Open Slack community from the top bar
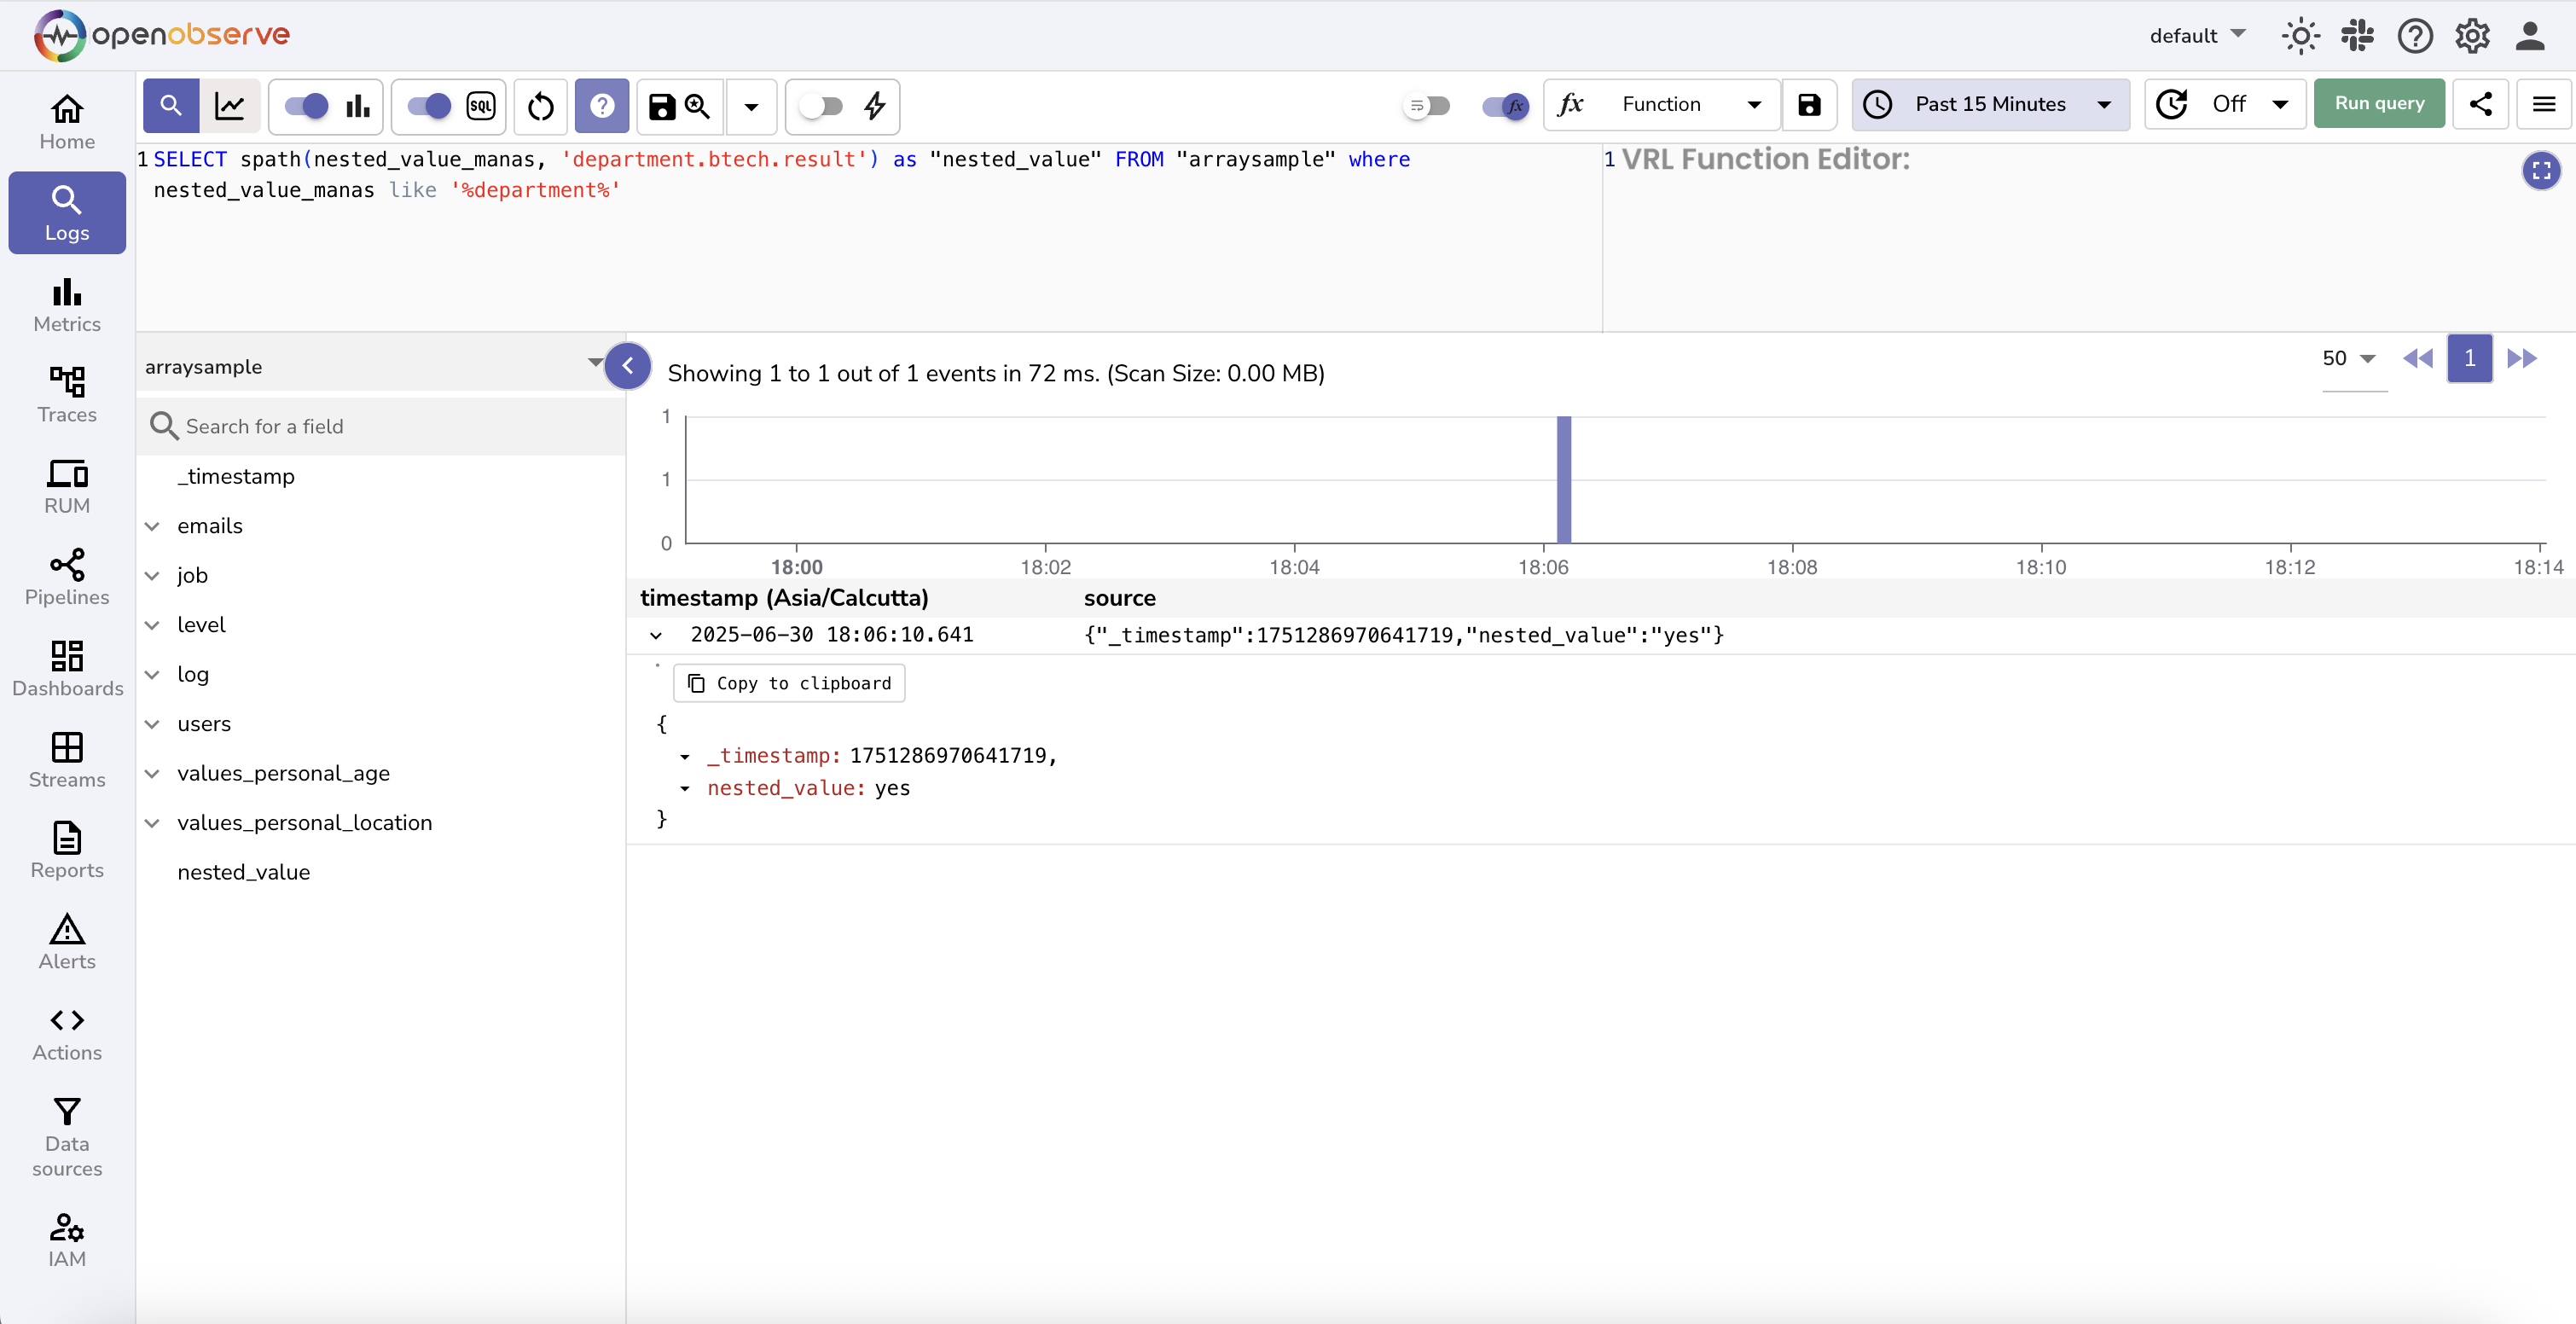 (x=2357, y=35)
